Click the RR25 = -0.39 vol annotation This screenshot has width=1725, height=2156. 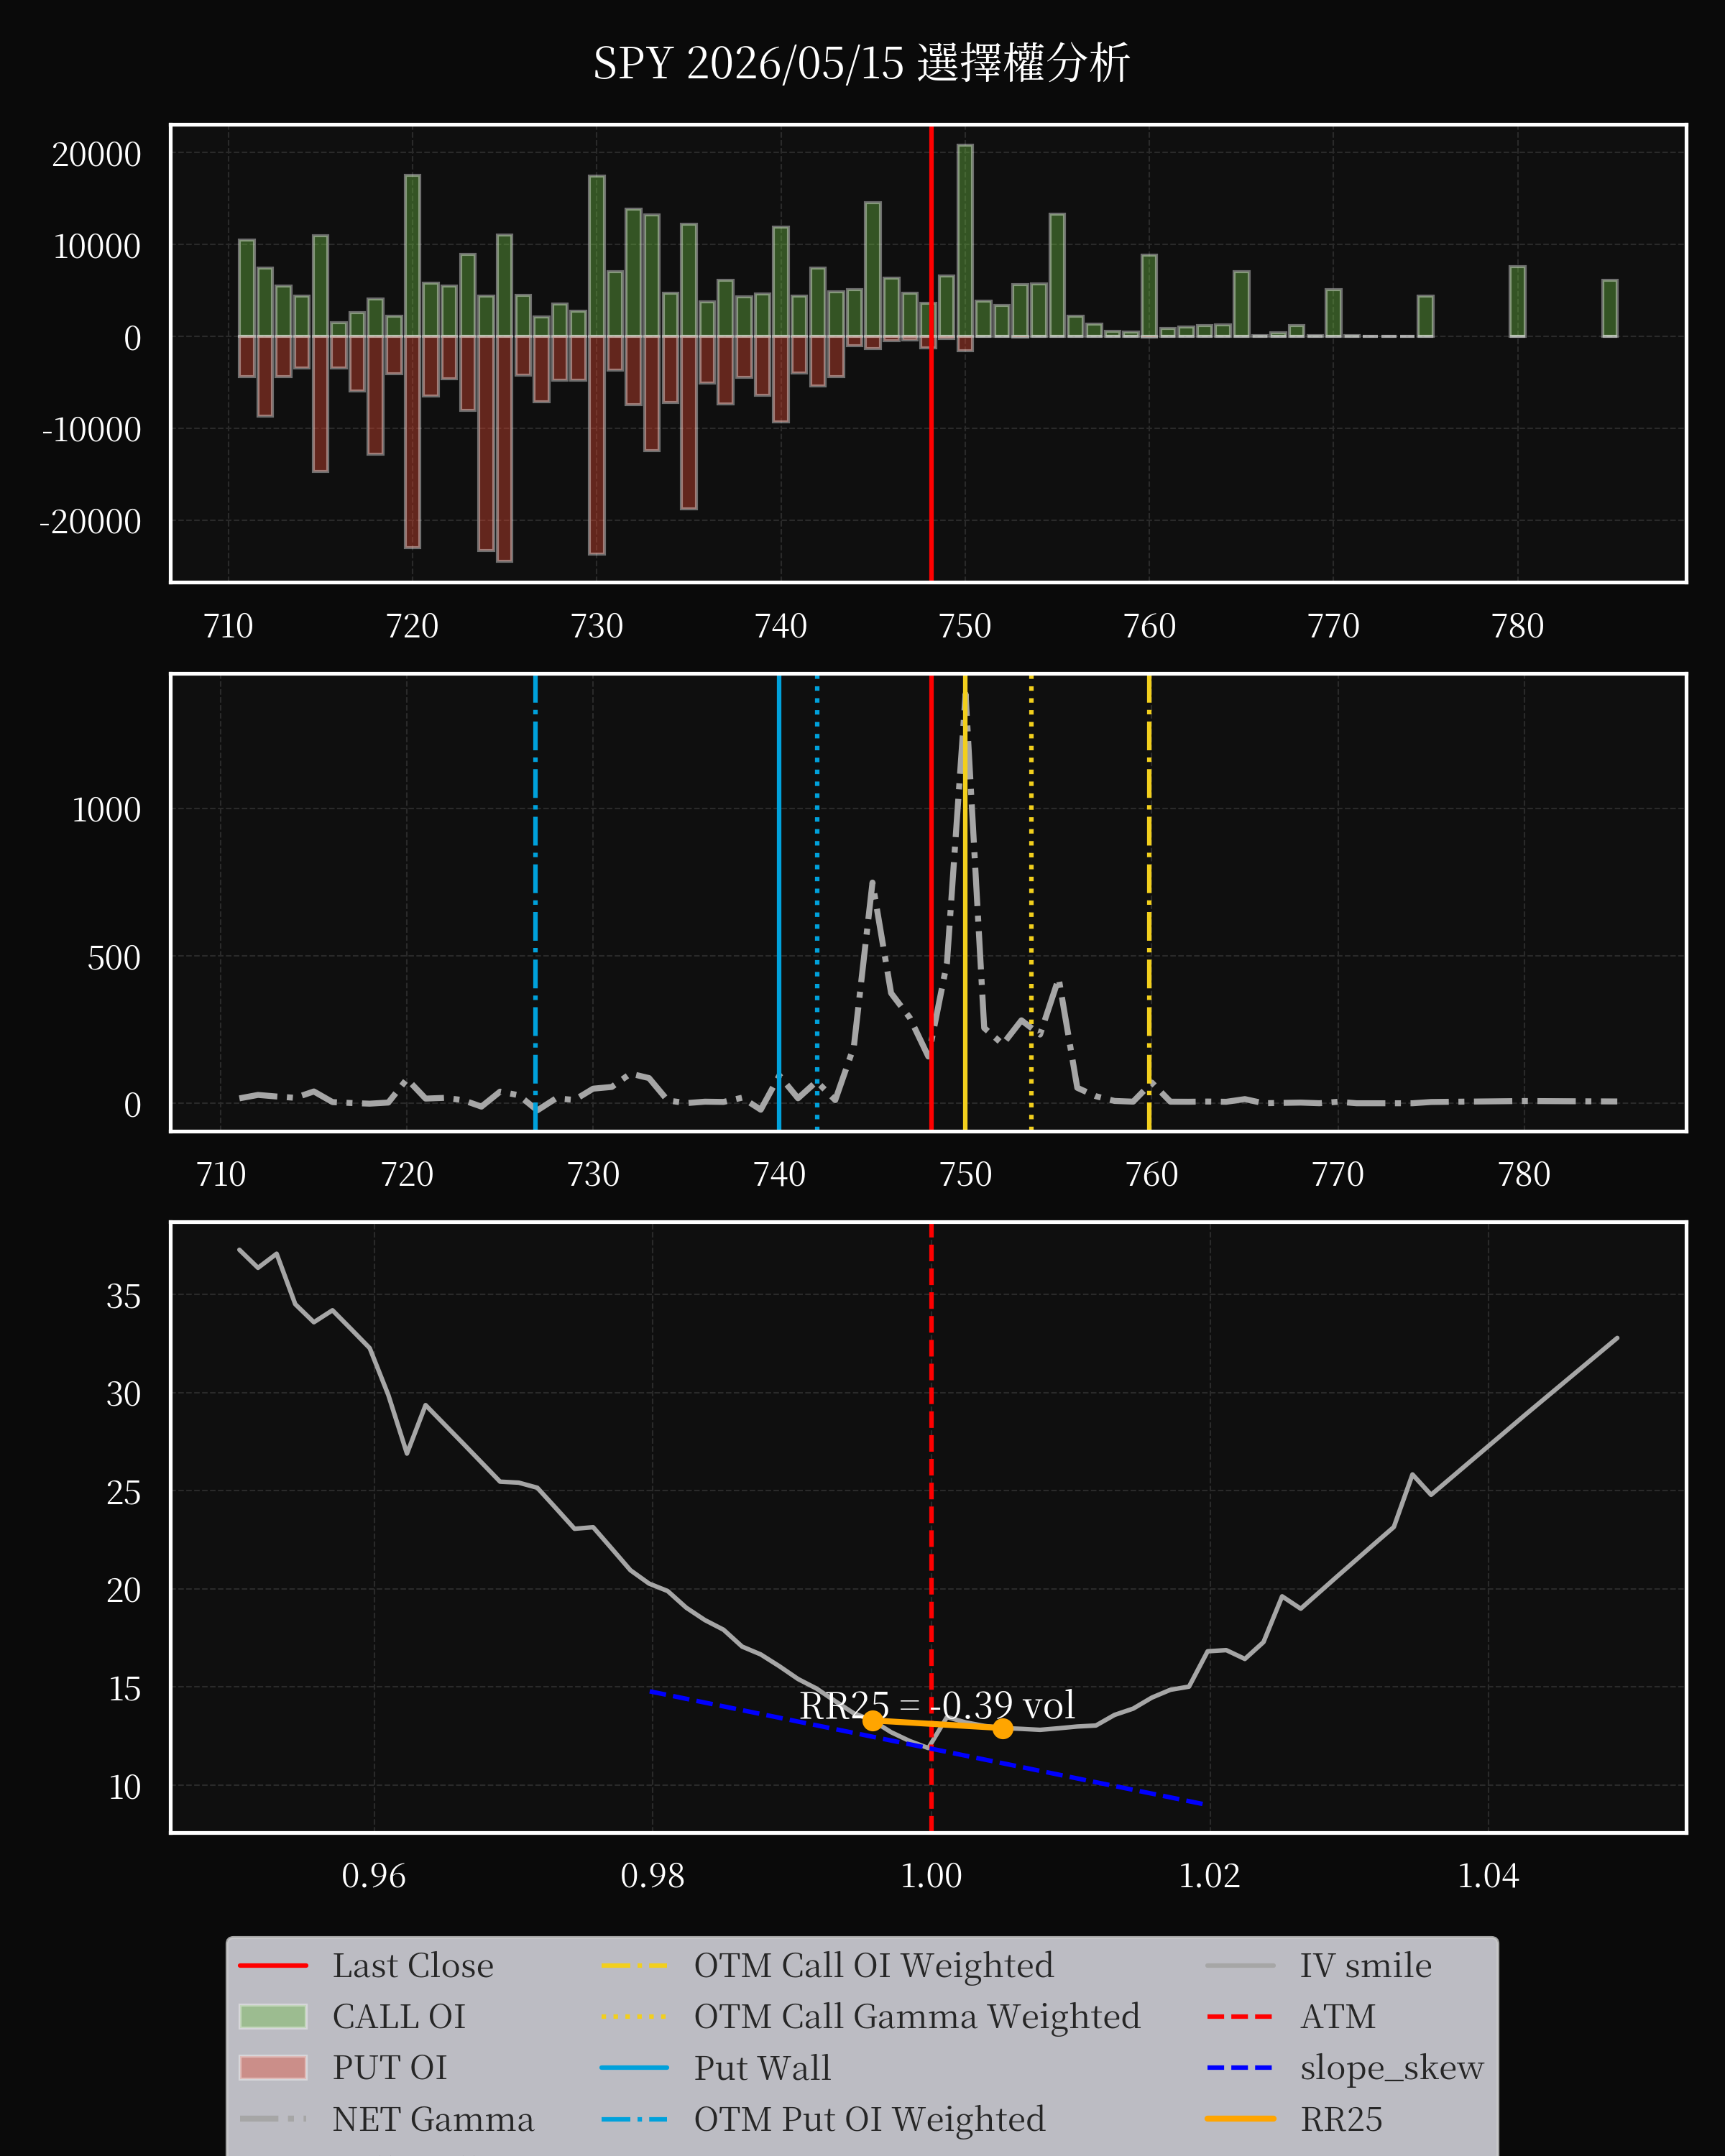[937, 1705]
